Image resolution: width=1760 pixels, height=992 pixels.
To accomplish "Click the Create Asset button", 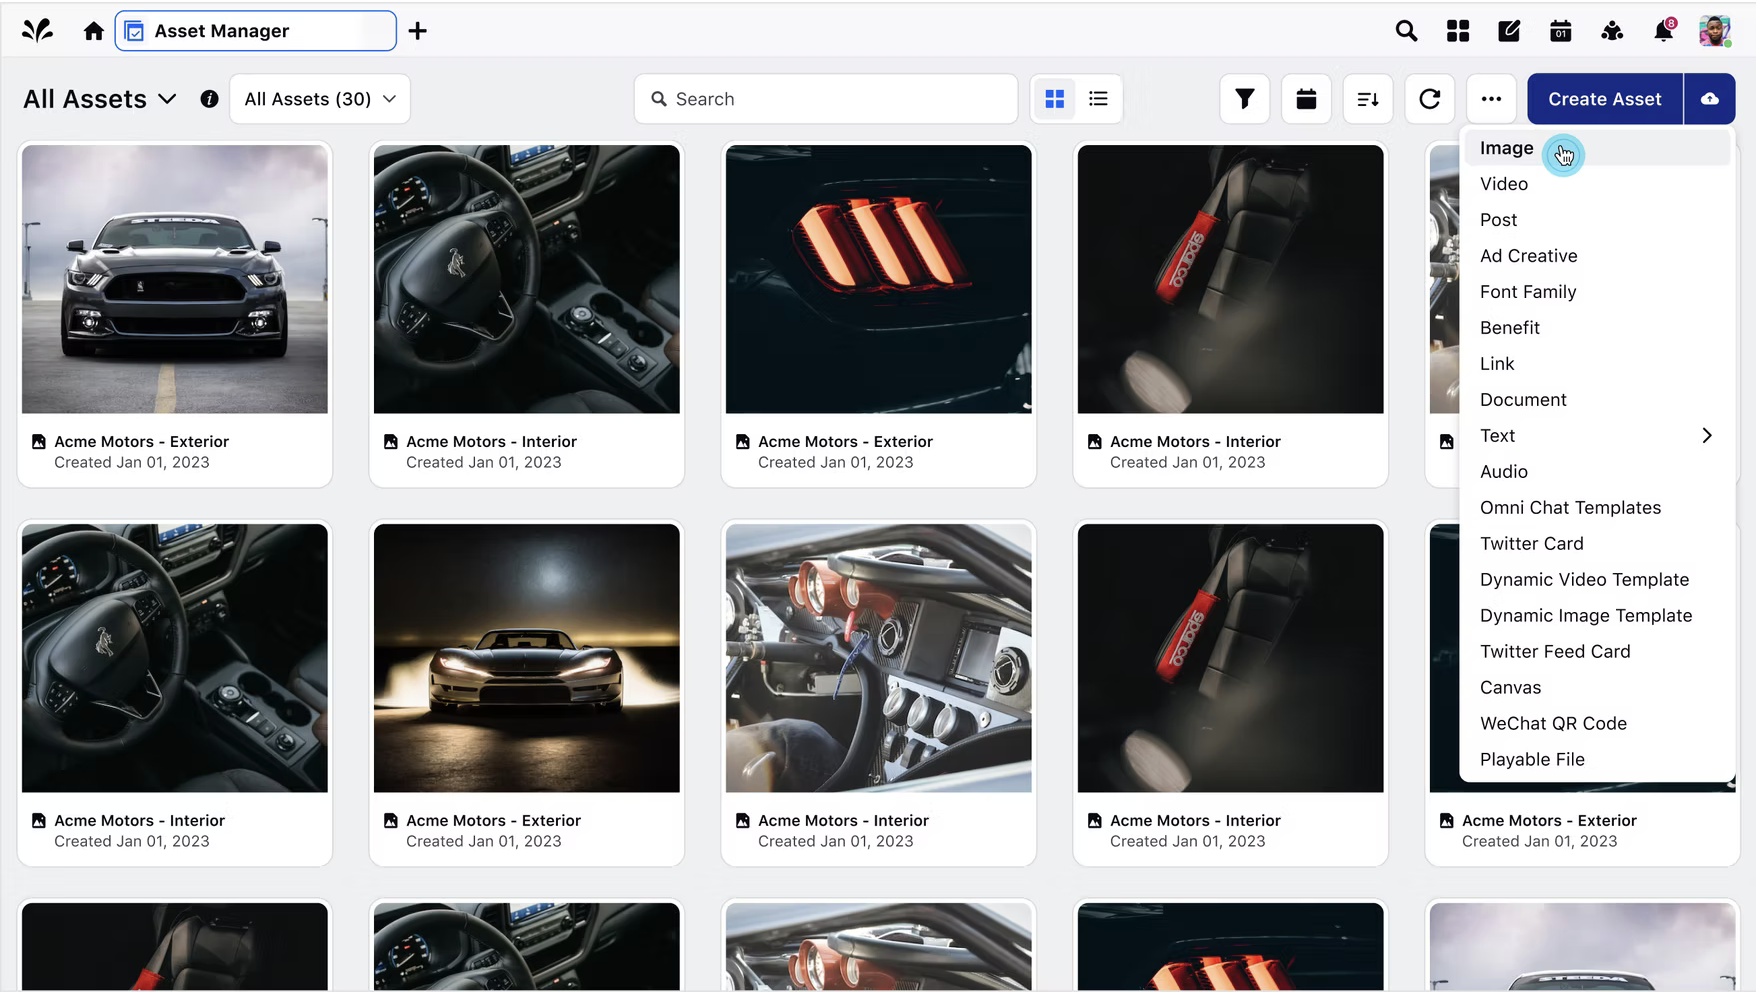I will (1605, 99).
